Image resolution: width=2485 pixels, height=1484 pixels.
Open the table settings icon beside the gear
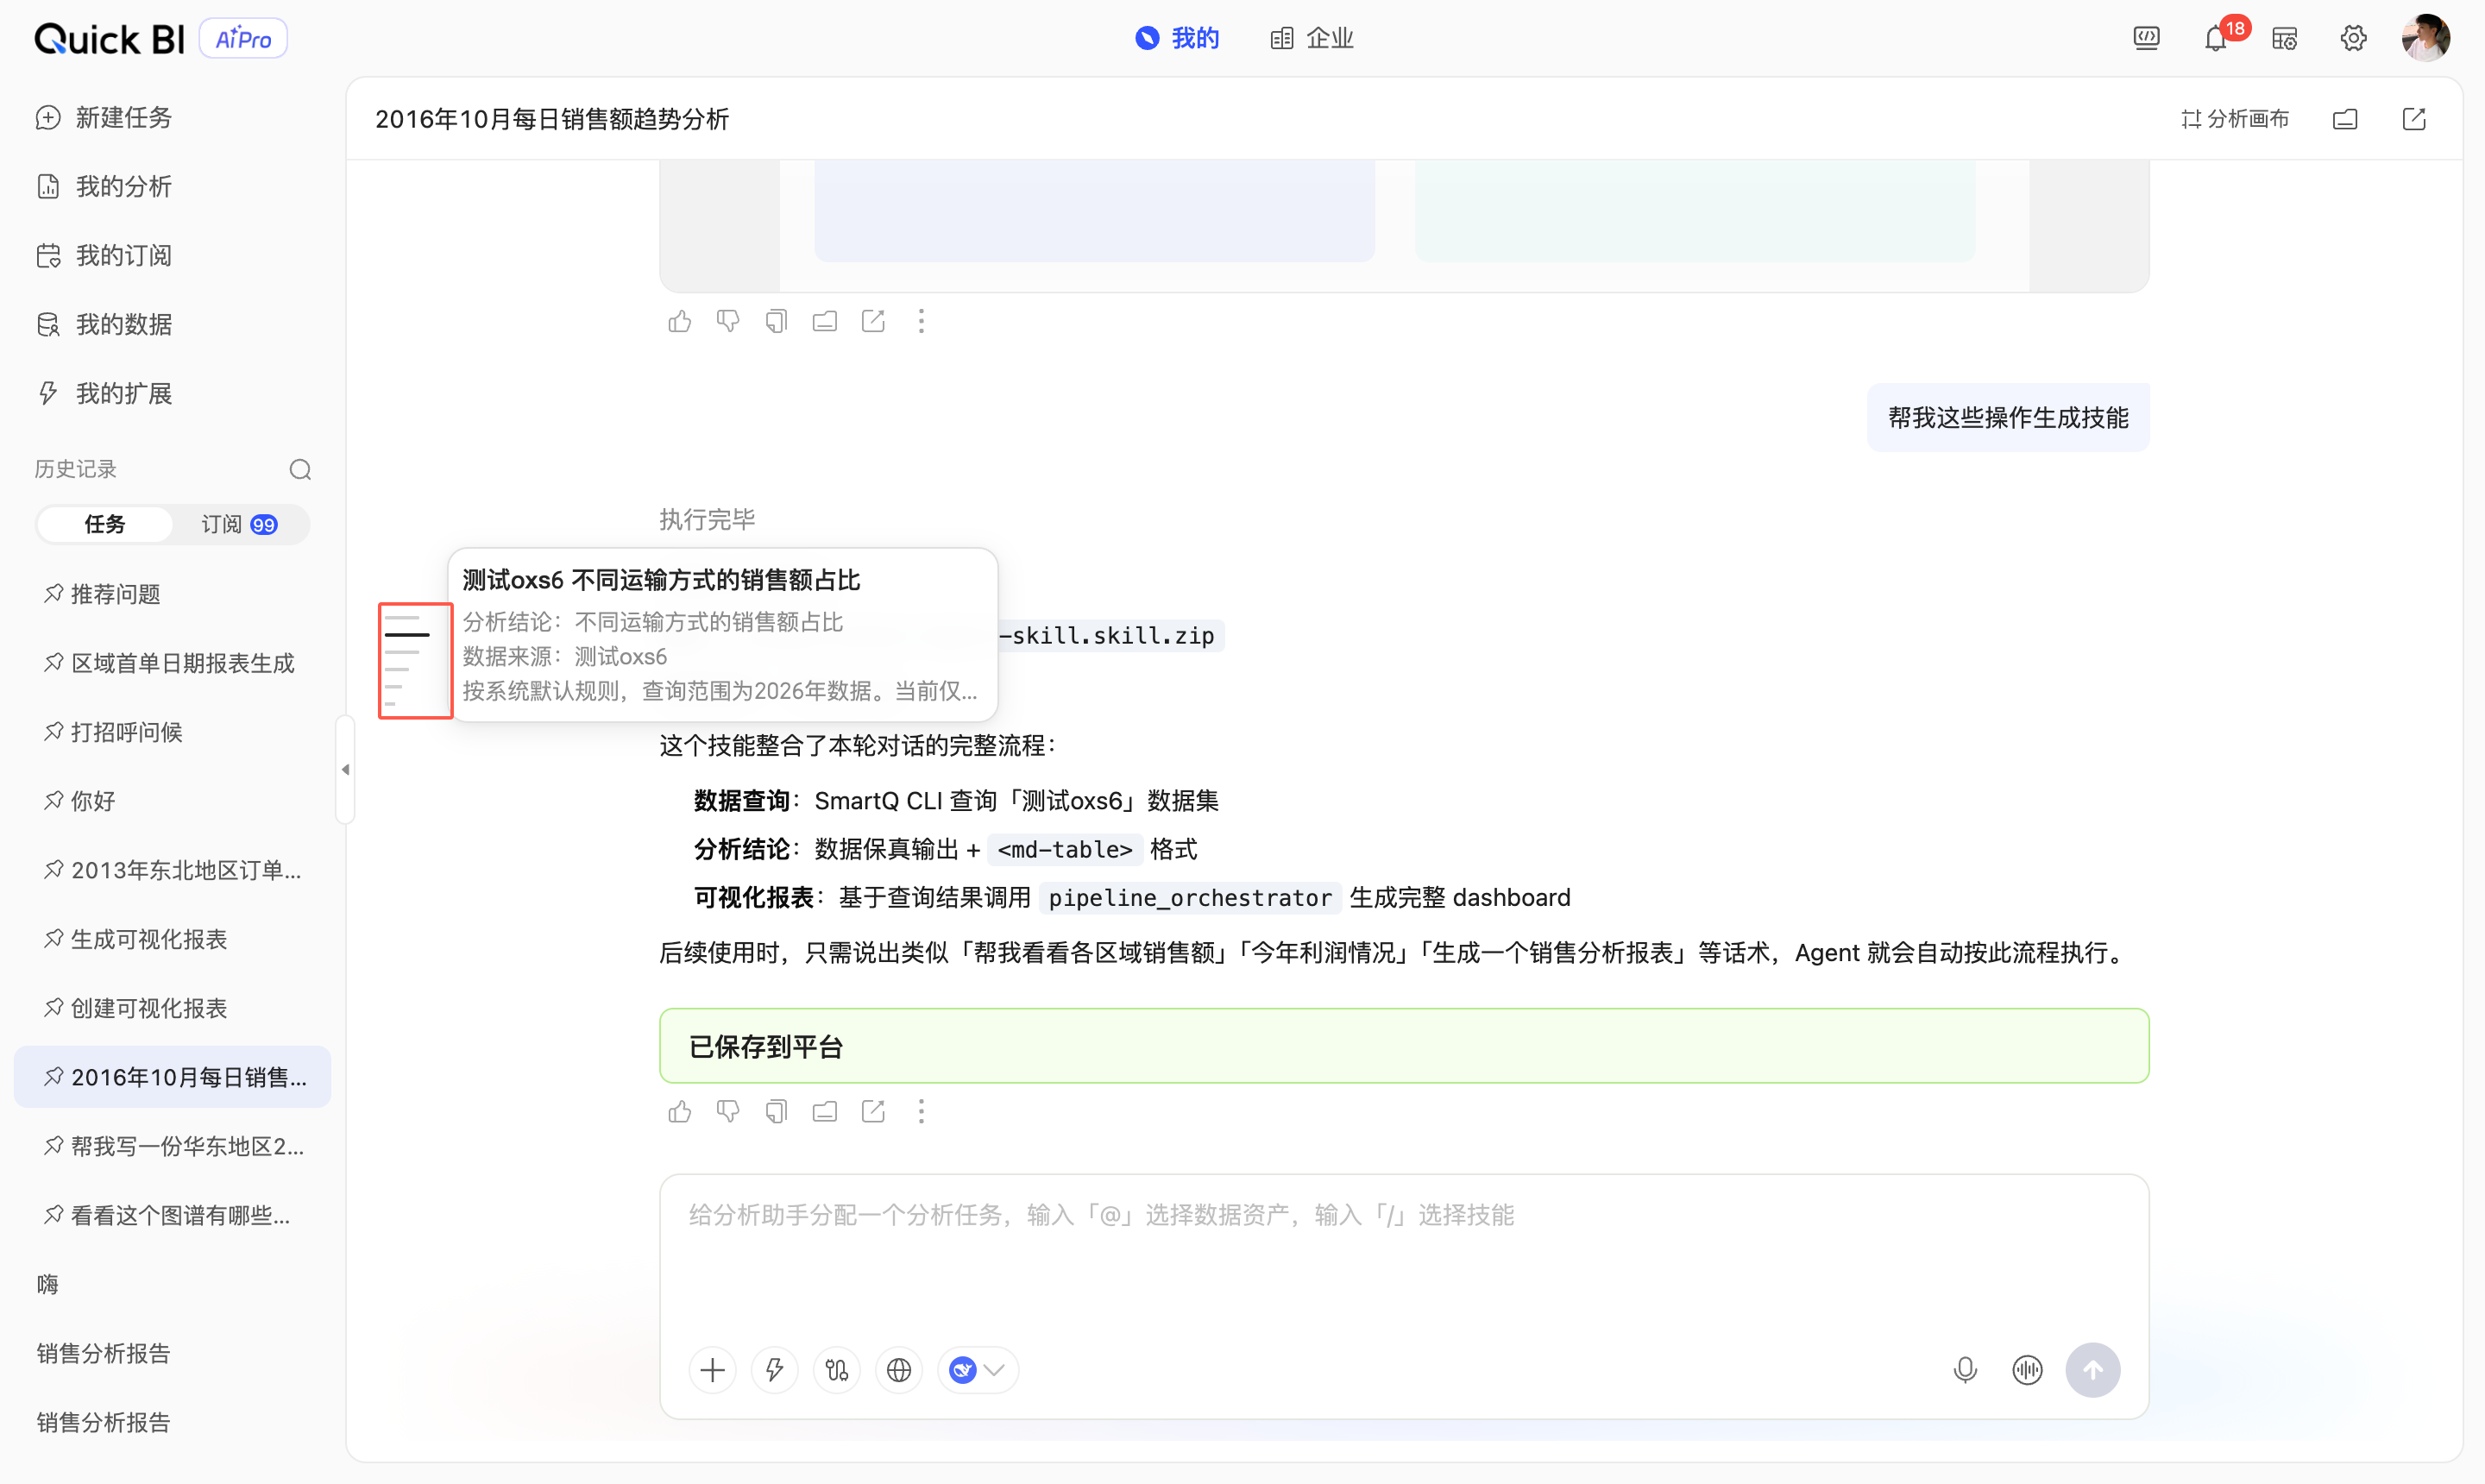coord(2284,38)
